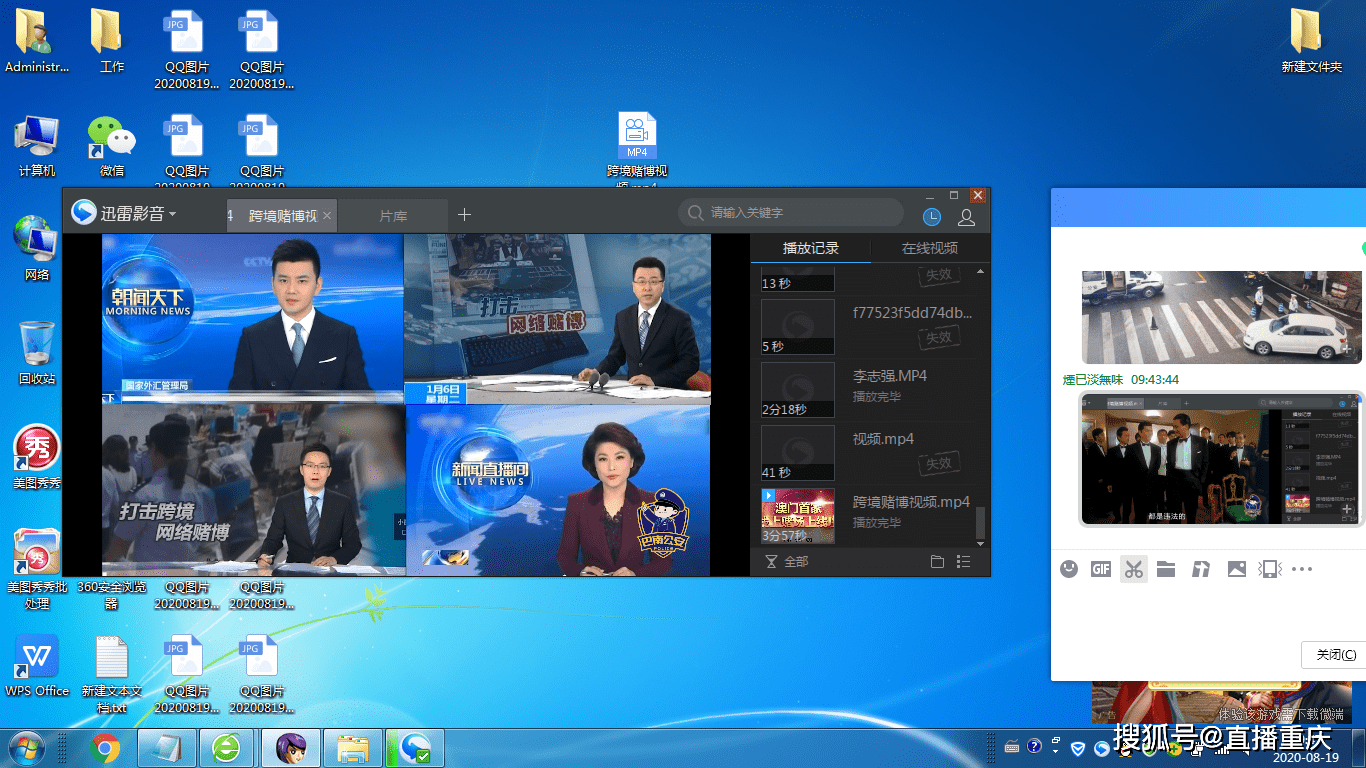Launch 微信 from desktop
The width and height of the screenshot is (1366, 768).
[x=112, y=147]
